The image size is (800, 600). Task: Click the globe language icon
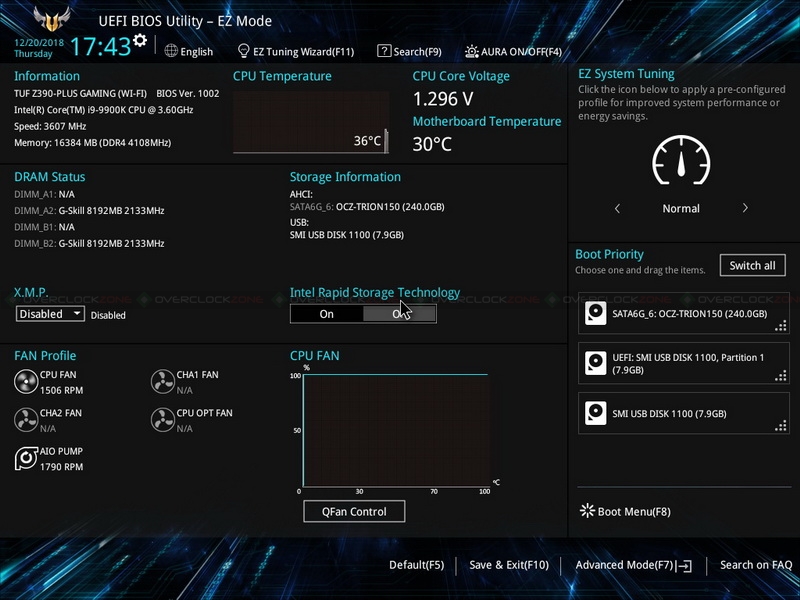[x=171, y=51]
